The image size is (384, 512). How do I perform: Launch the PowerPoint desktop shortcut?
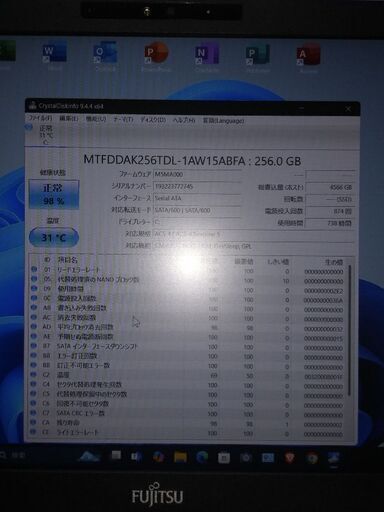[156, 57]
